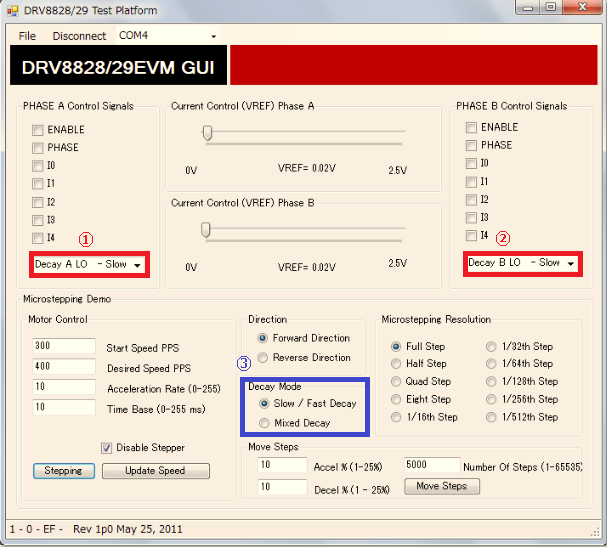Minimize the DRV8828/29 Test Platform window

coord(528,7)
